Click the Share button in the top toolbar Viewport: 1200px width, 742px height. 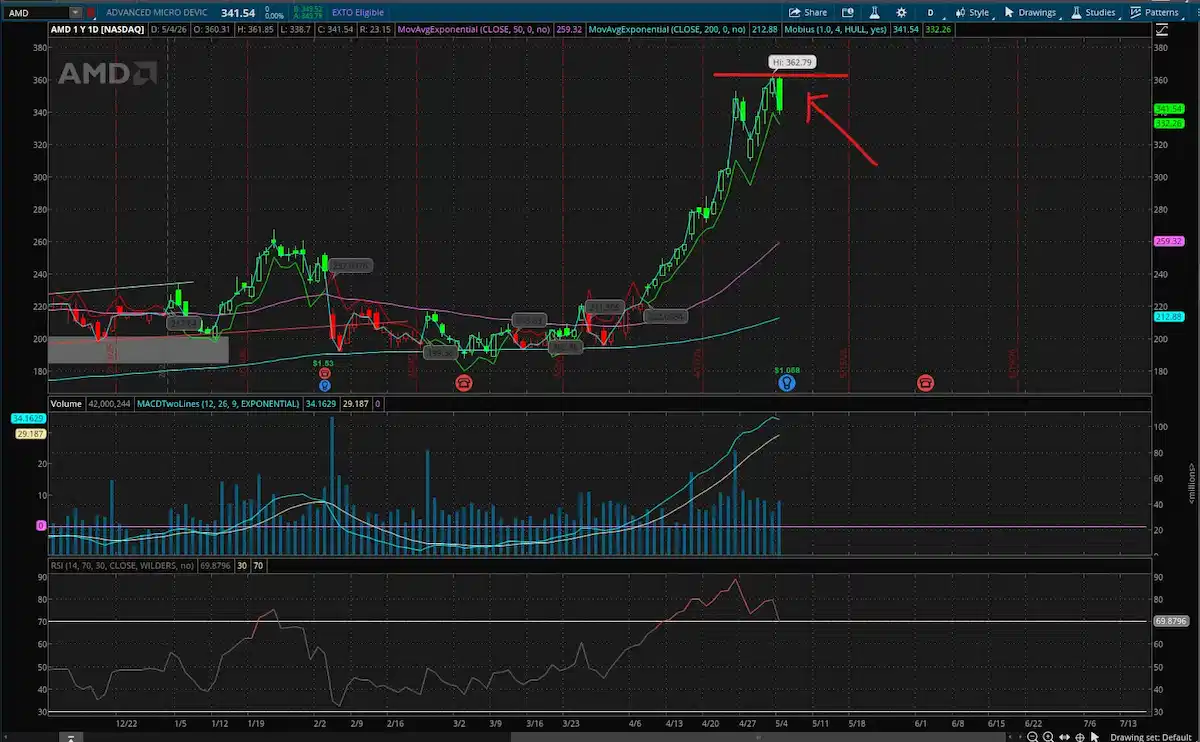click(807, 12)
